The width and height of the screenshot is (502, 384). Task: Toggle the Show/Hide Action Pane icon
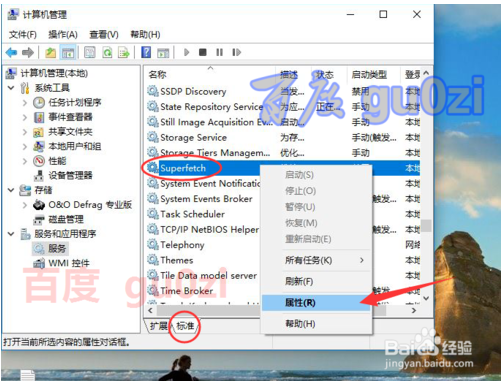coord(163,53)
